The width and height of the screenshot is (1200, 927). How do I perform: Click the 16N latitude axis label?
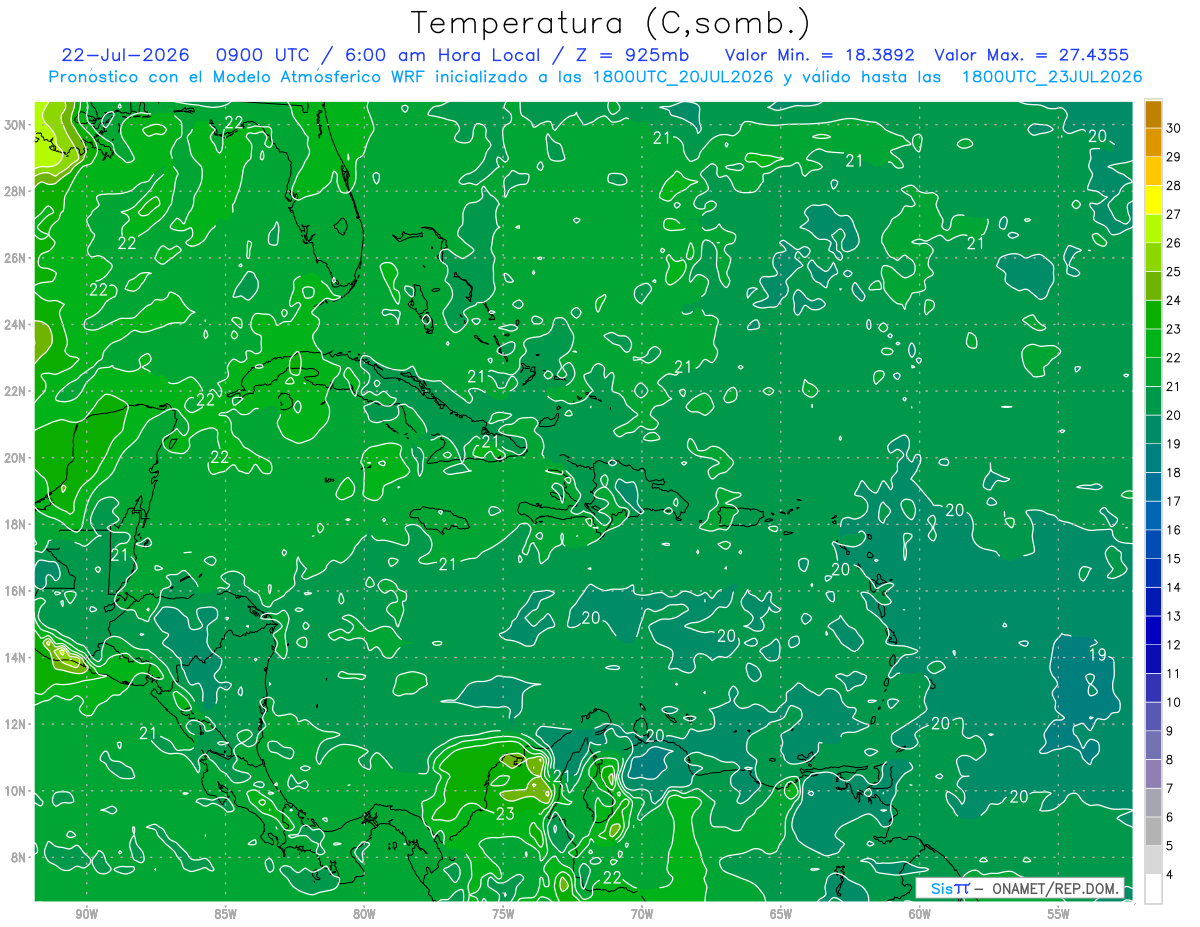point(16,591)
